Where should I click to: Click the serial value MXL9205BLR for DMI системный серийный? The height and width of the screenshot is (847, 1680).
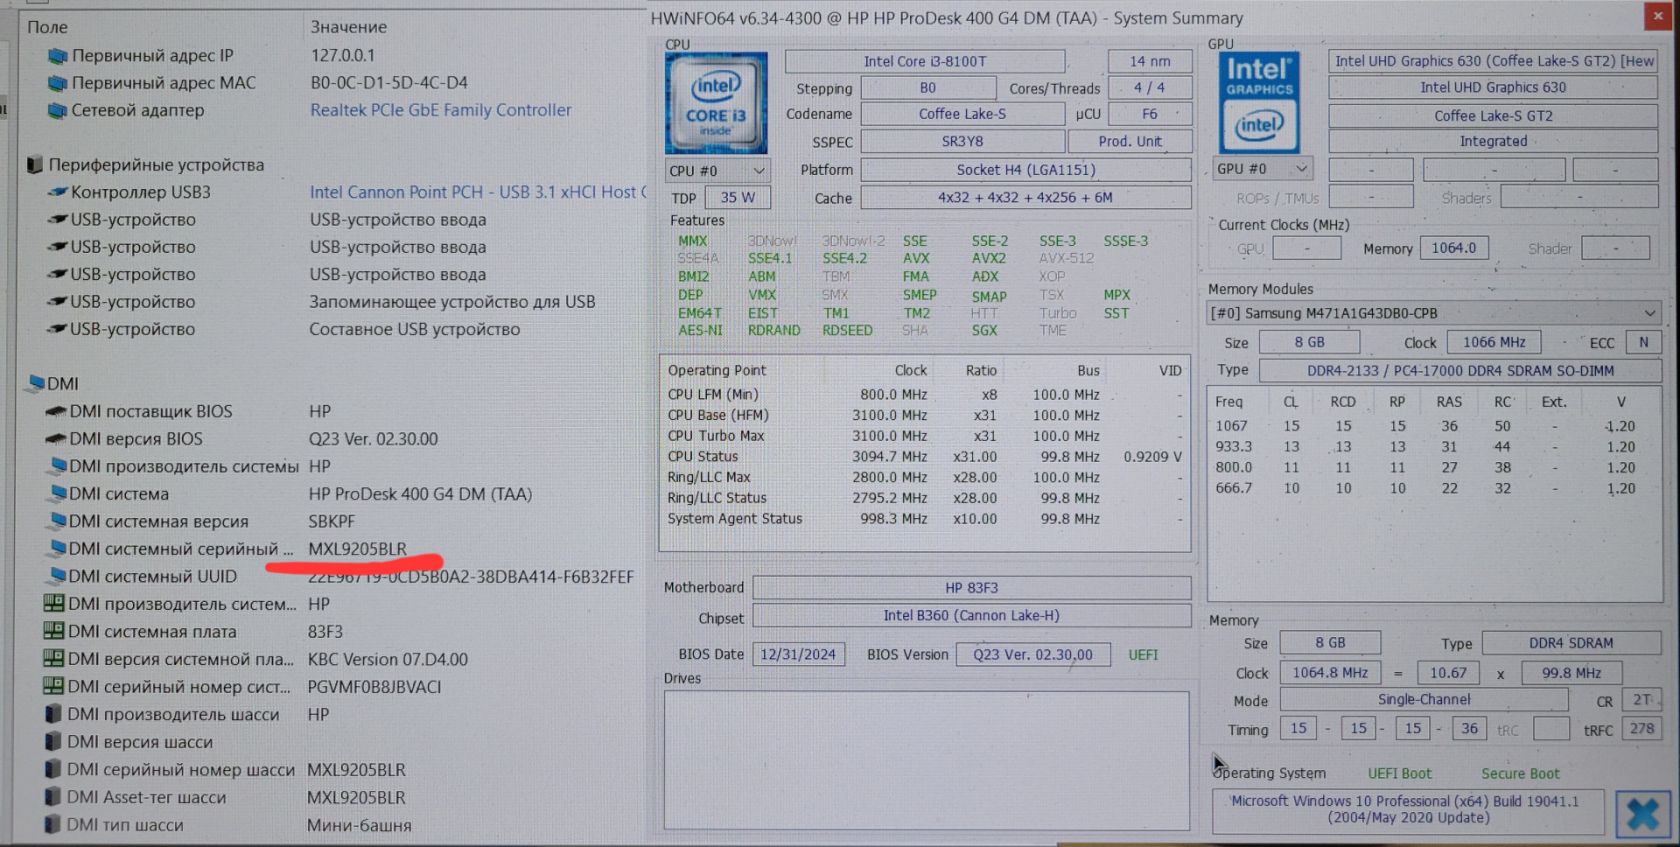click(x=358, y=549)
